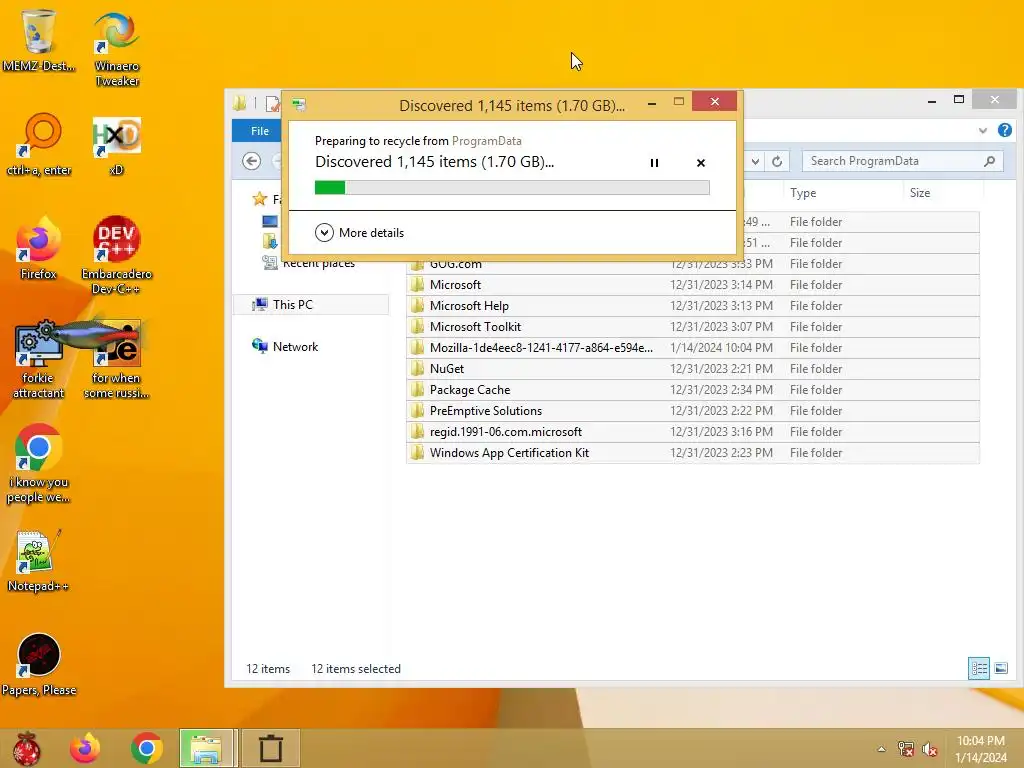
Task: Open the address bar history dropdown
Action: 755,161
